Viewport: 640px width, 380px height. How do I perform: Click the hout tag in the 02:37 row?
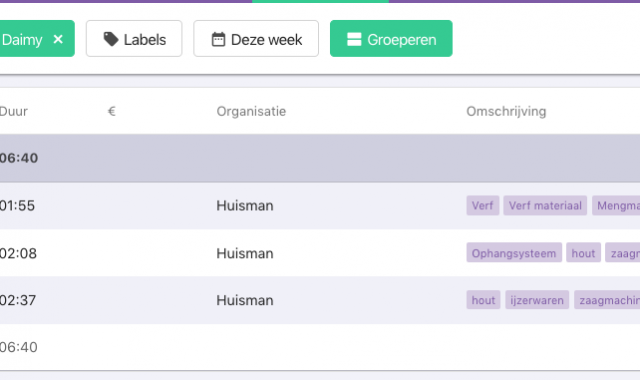[483, 300]
